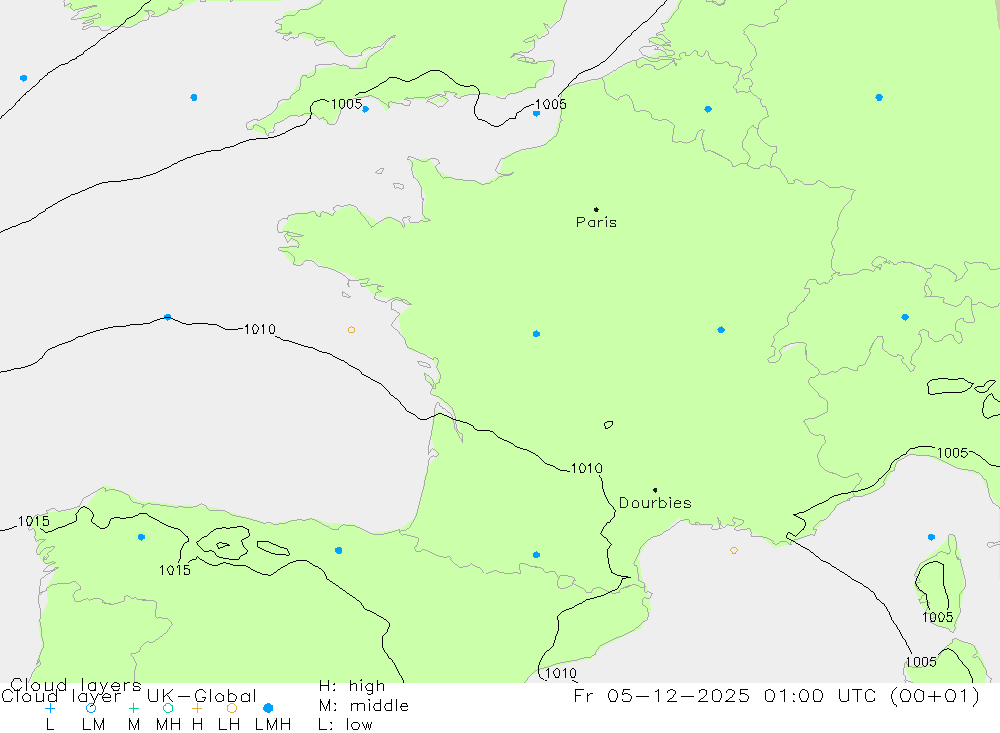
Task: Click the blue marker beside the Channel 1005 label
Action: pos(536,114)
